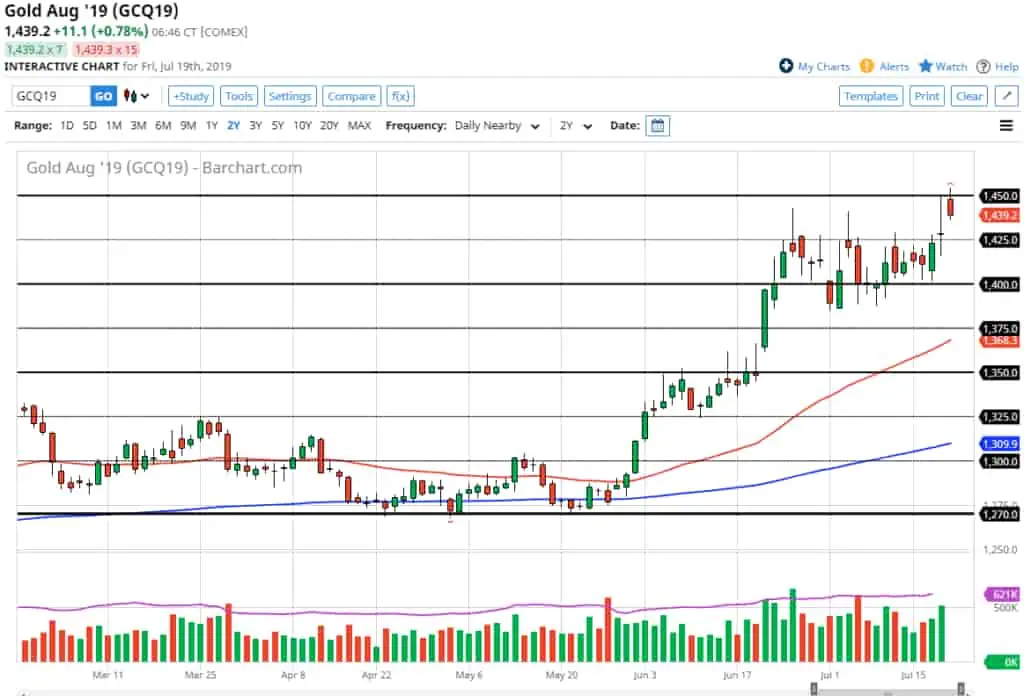Click the GO button

[103, 95]
